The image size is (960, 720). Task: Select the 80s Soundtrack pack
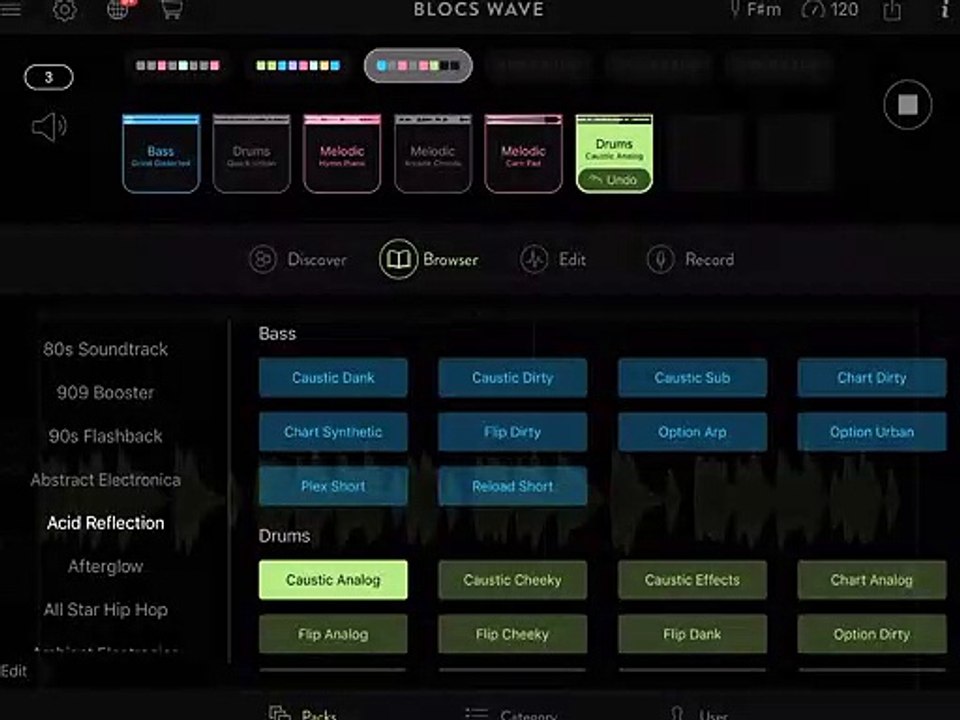pyautogui.click(x=105, y=349)
